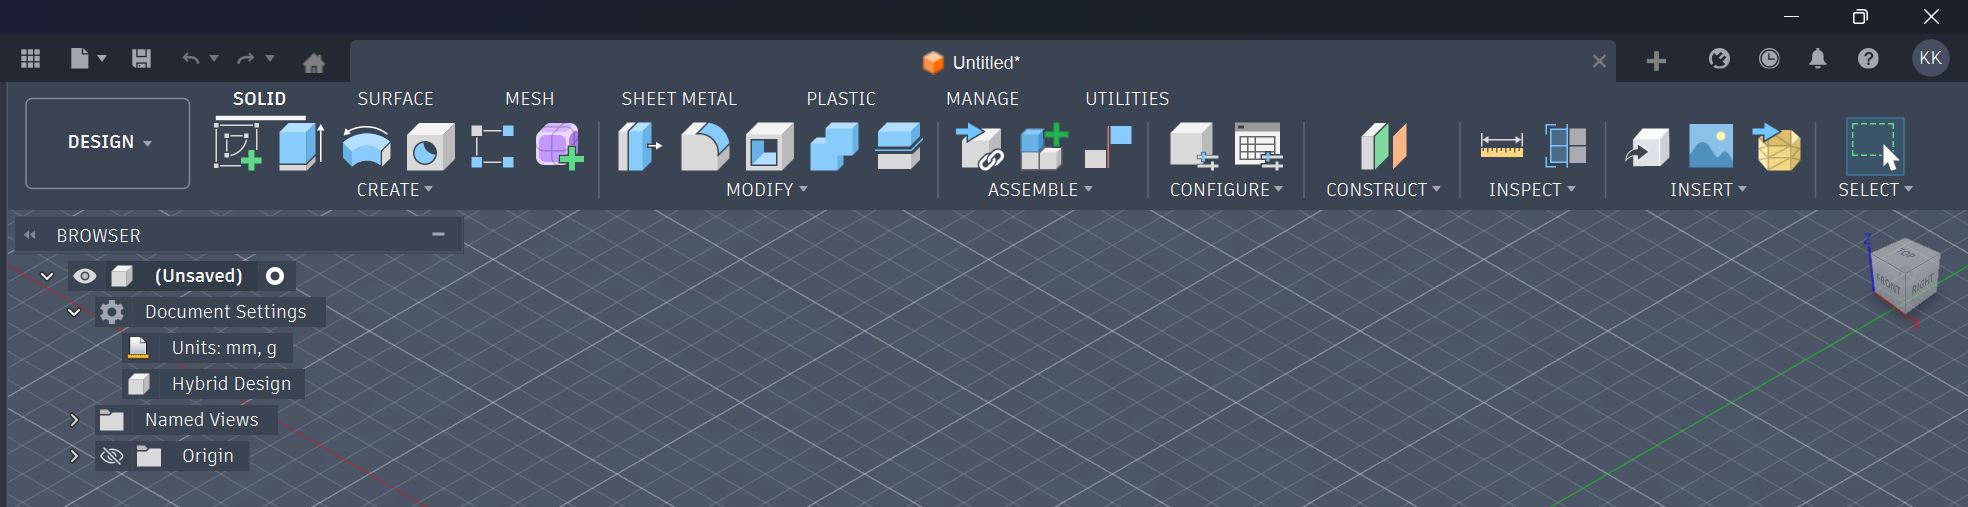The image size is (1968, 507).
Task: Select the Create Form tool
Action: click(x=559, y=146)
